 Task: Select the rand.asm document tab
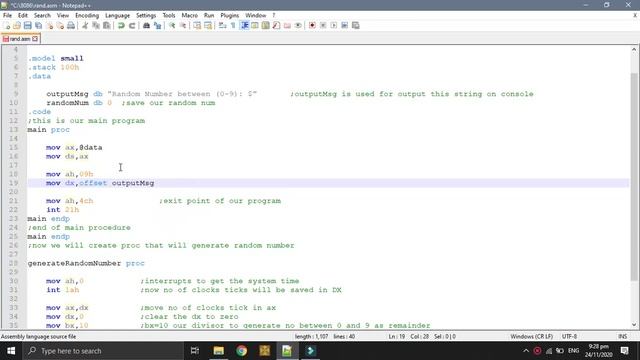[20, 39]
